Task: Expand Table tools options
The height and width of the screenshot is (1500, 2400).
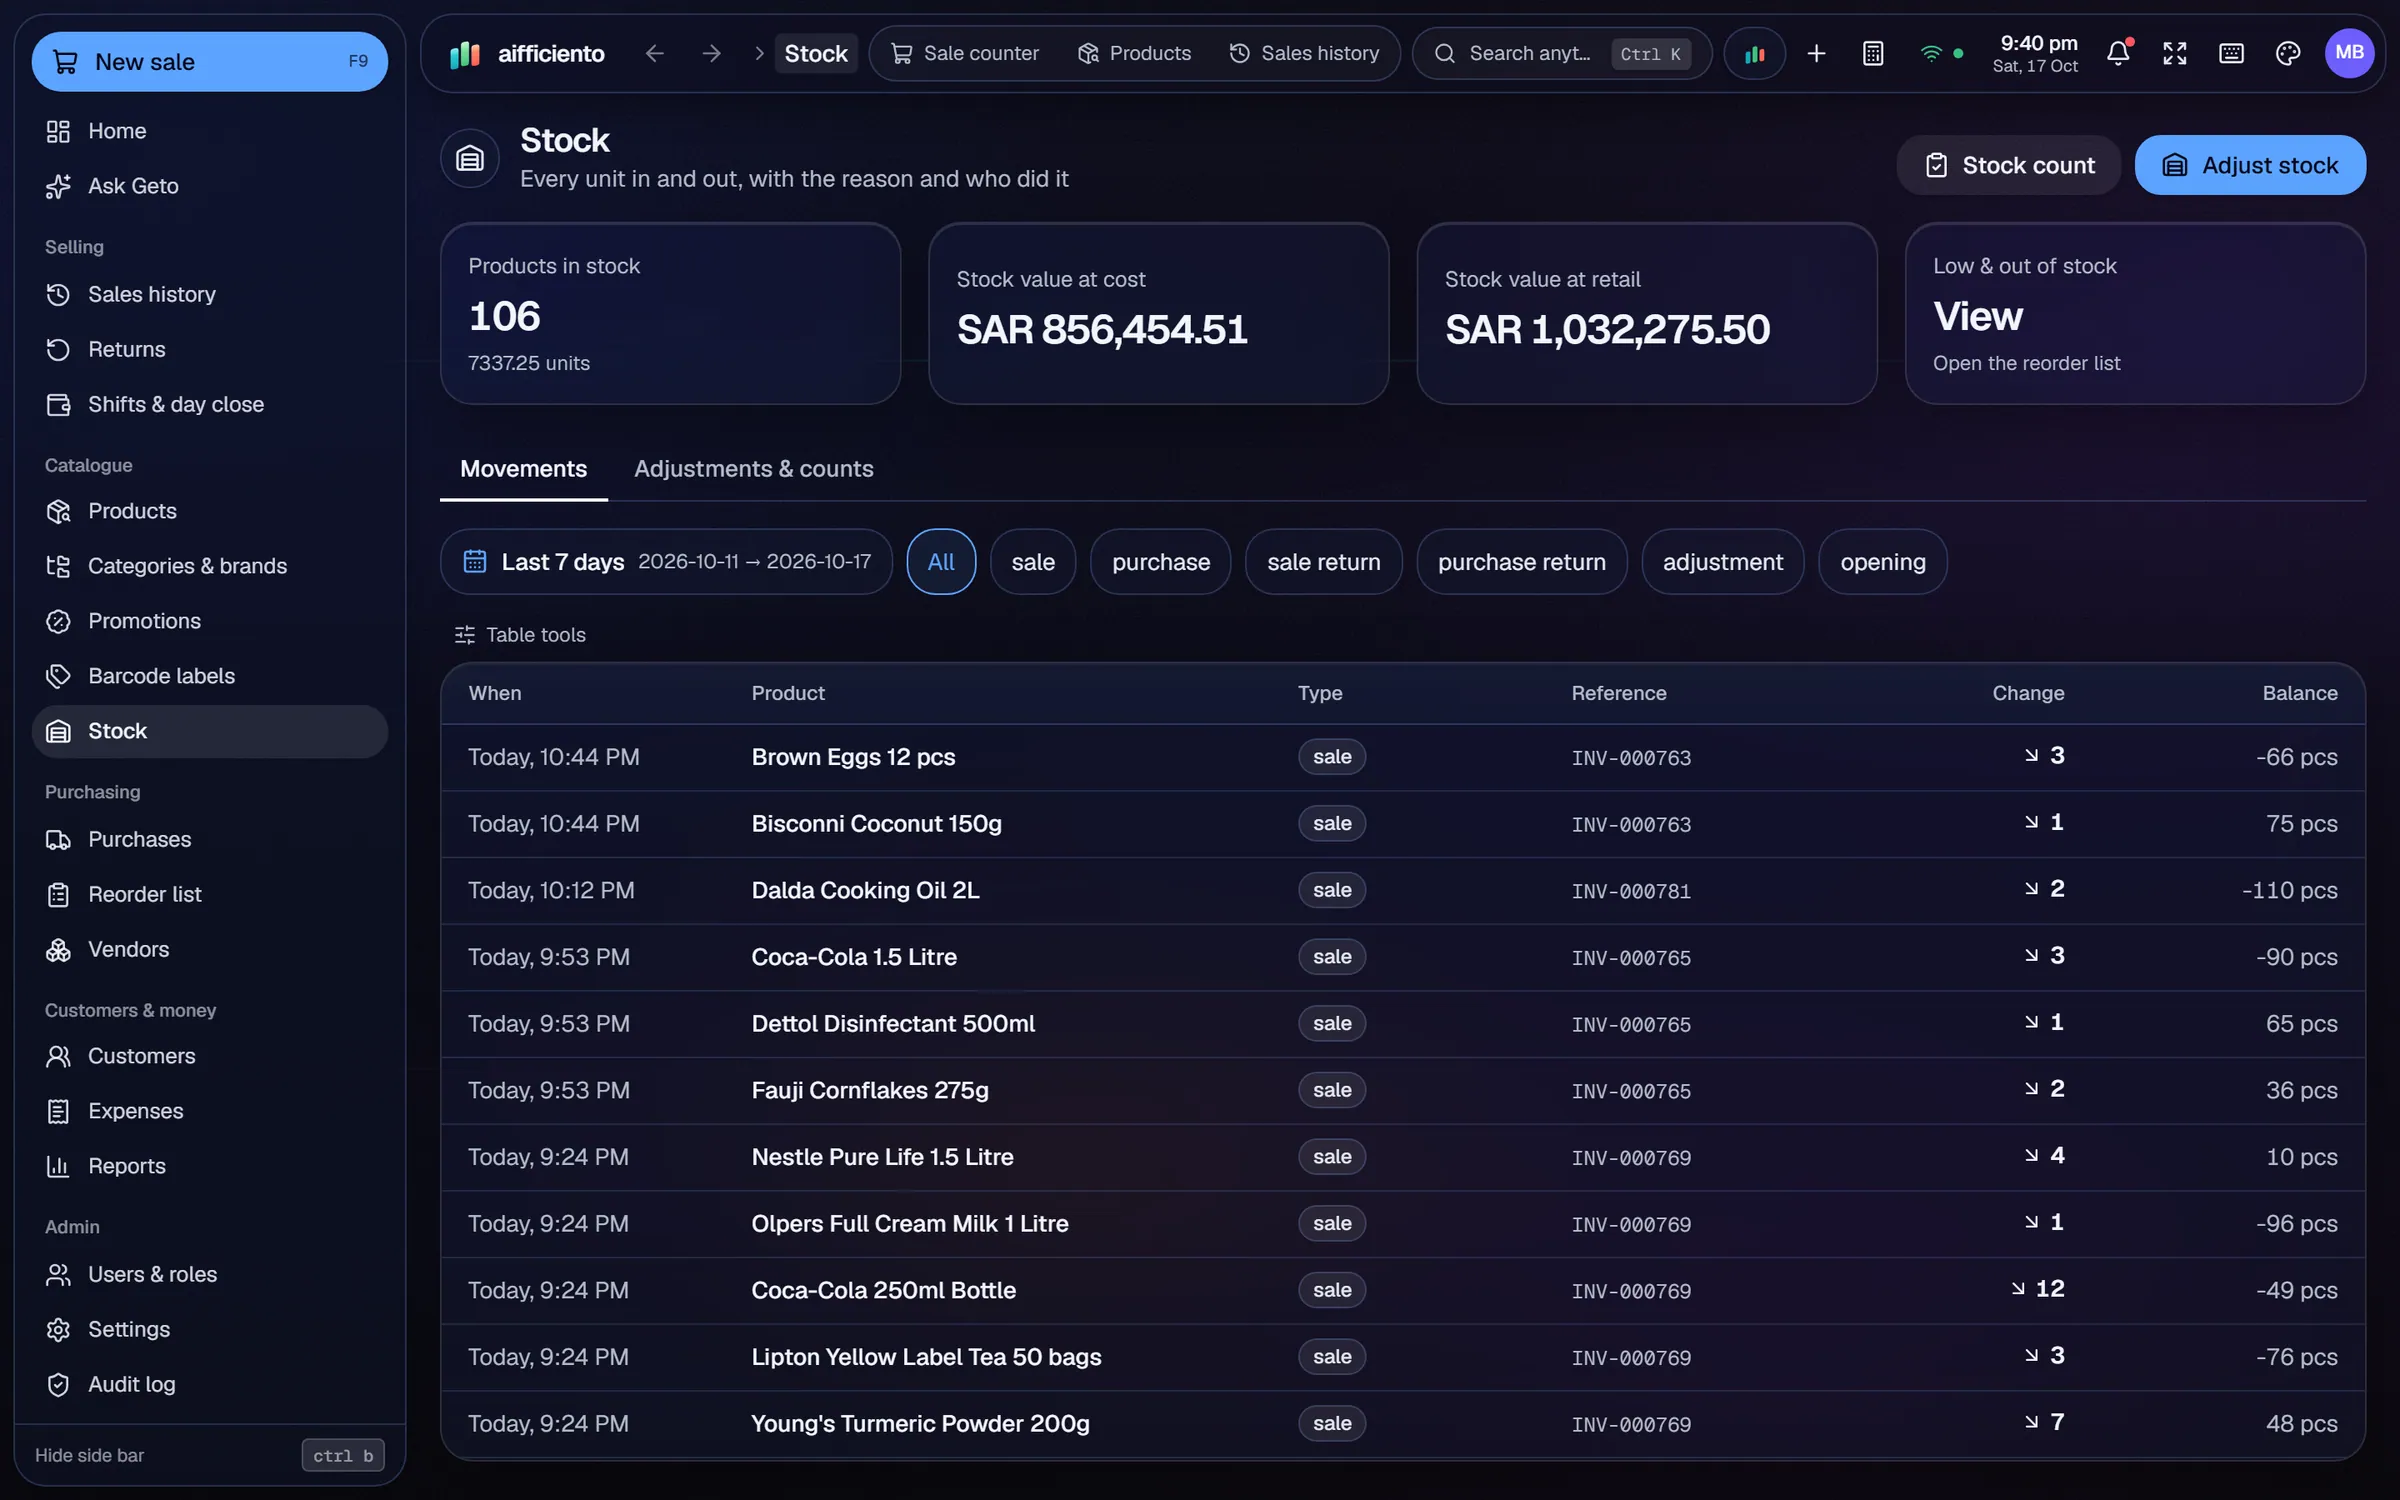Action: tap(520, 635)
